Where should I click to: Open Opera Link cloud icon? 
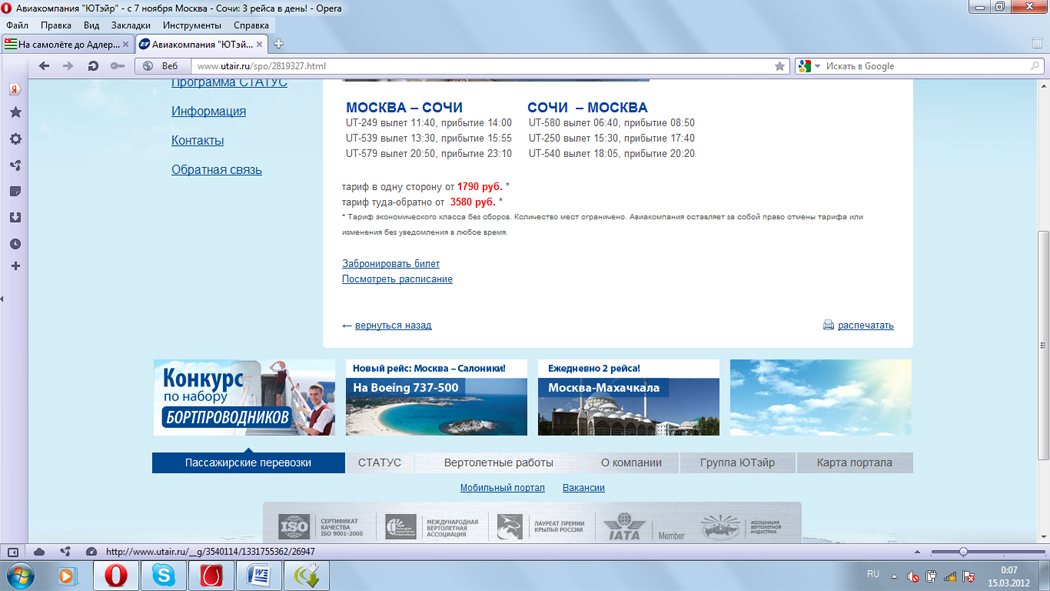[40, 552]
